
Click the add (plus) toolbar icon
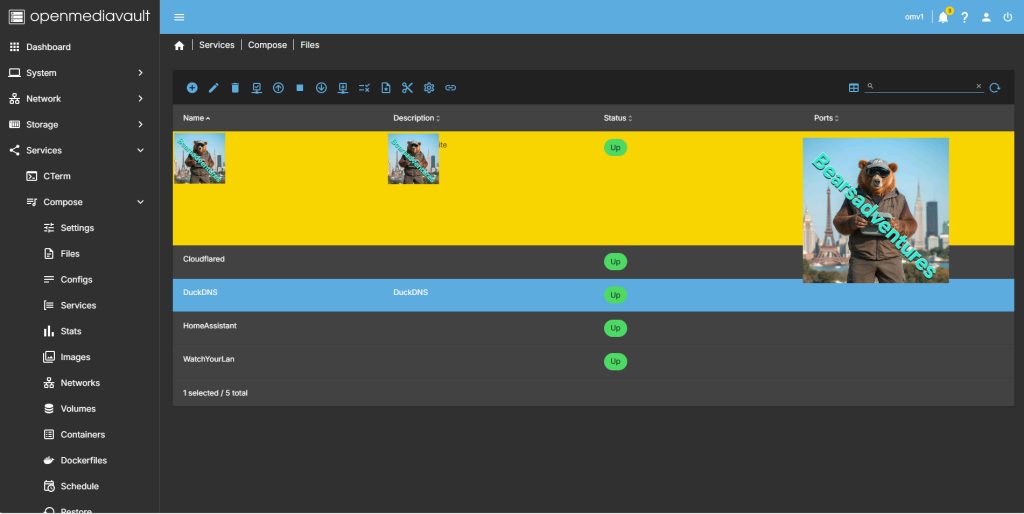[192, 88]
